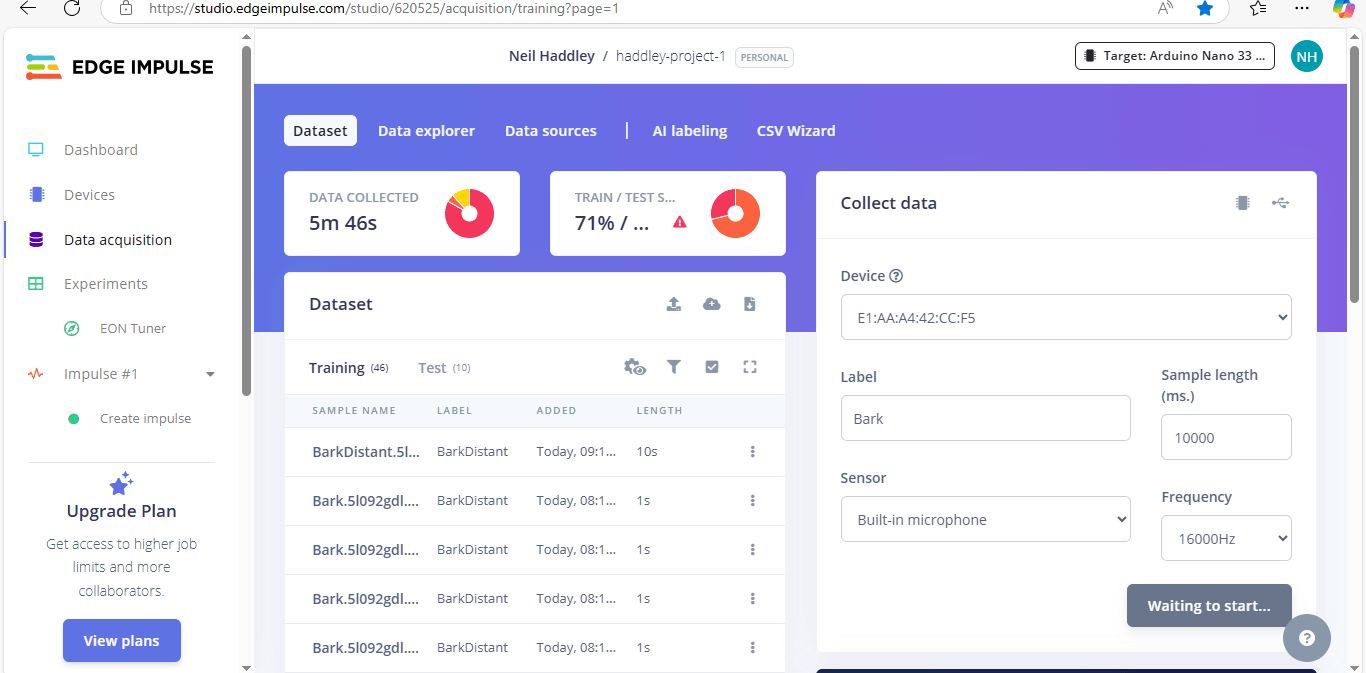
Task: Click the Edge Impulse logo
Action: 119,67
